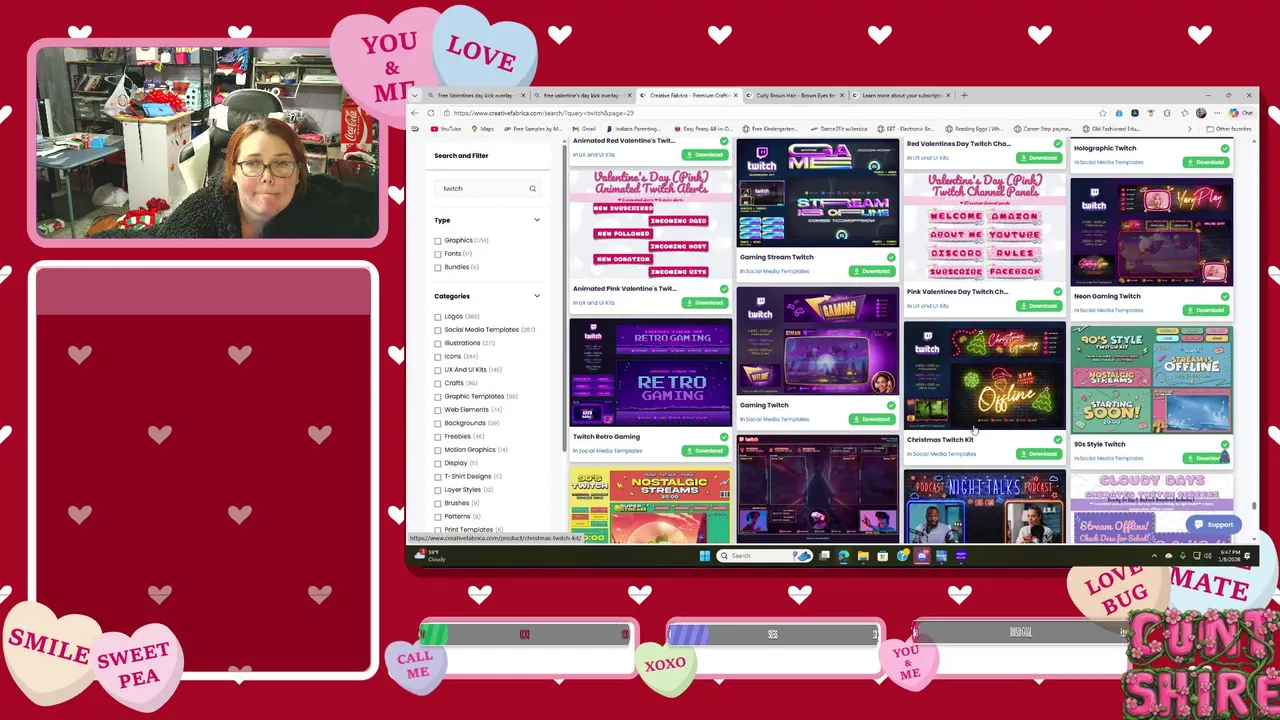Image resolution: width=1280 pixels, height=720 pixels.
Task: Tick the Graphics type checkbox
Action: (438, 241)
